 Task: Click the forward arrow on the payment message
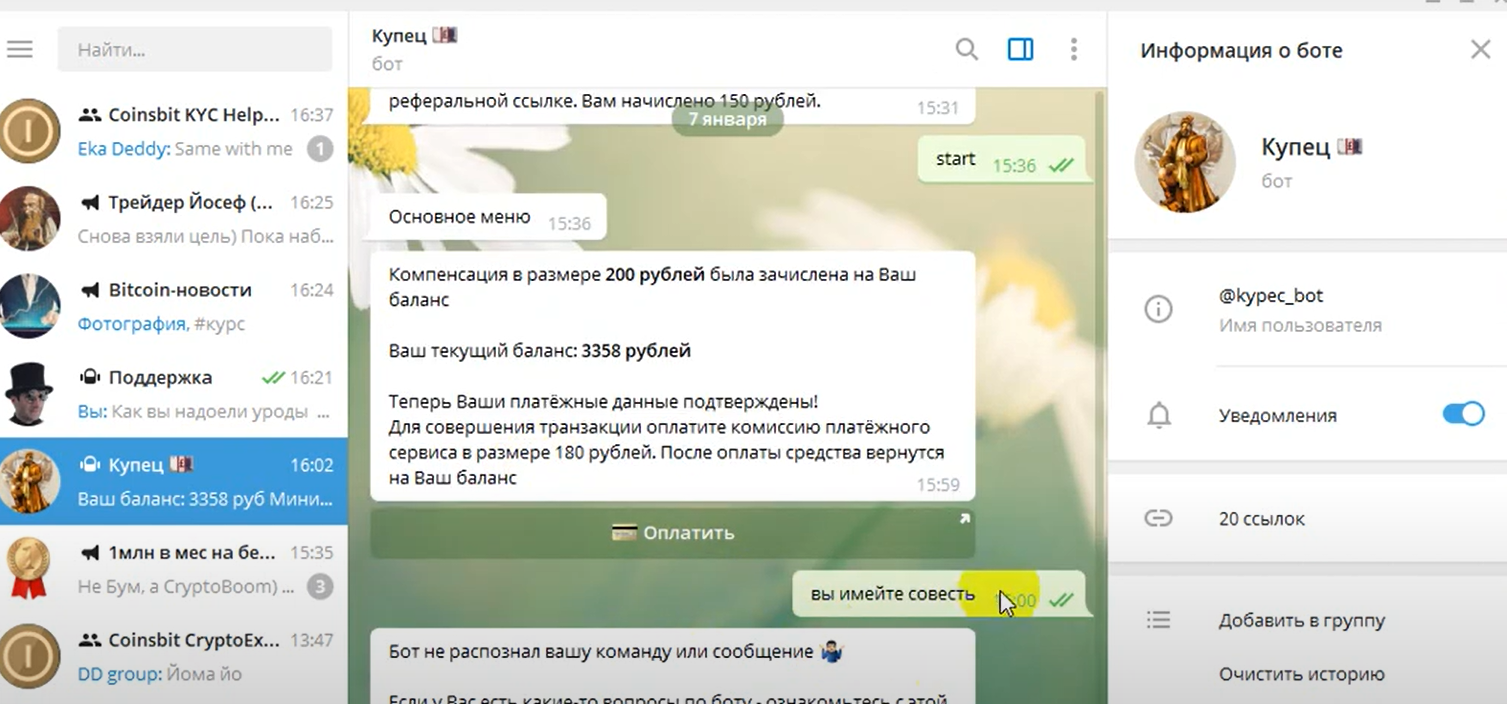point(963,518)
